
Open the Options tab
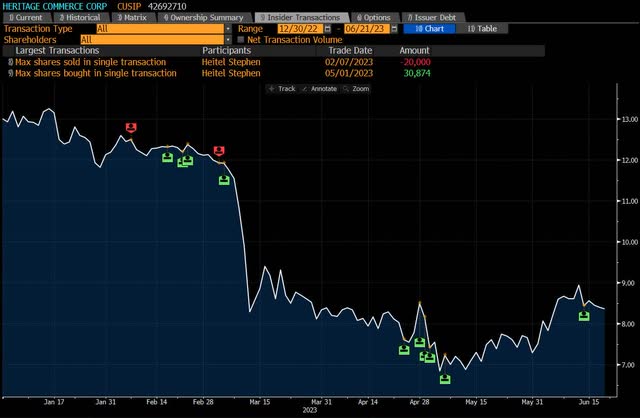(374, 18)
